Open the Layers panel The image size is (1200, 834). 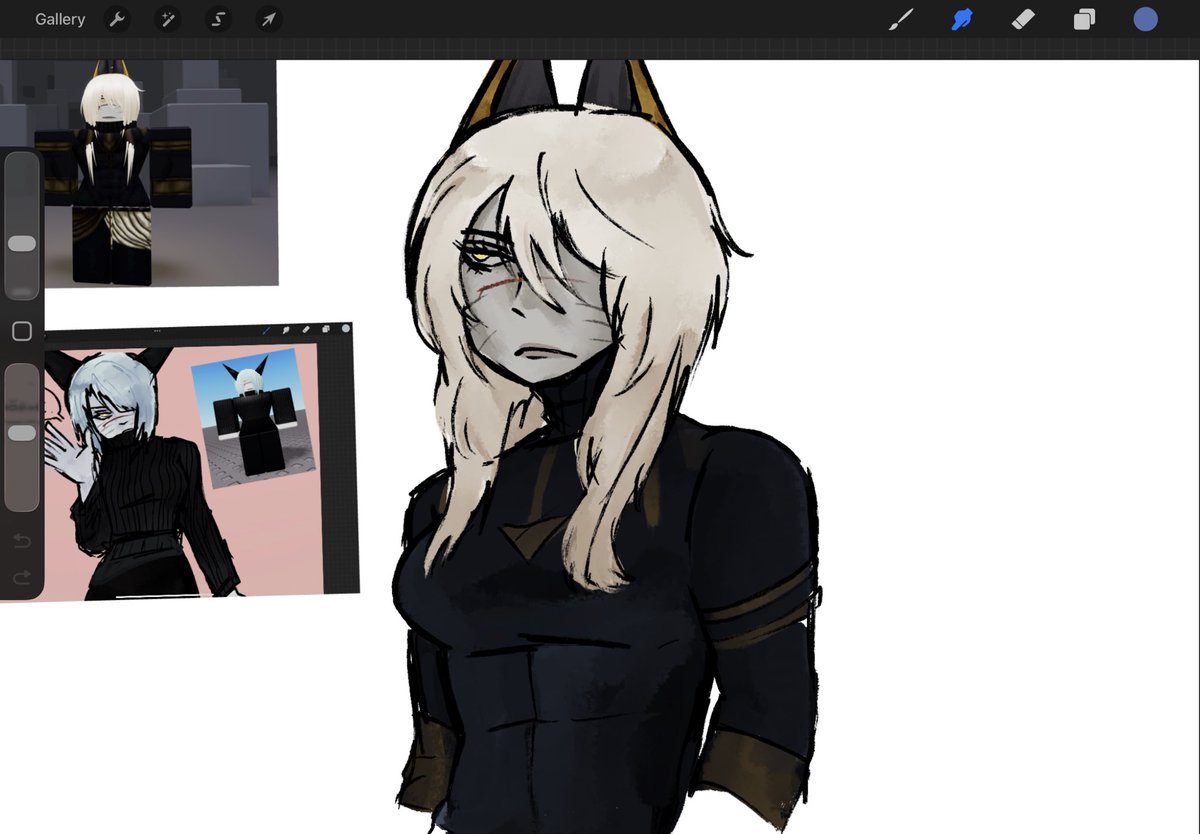coord(1084,19)
